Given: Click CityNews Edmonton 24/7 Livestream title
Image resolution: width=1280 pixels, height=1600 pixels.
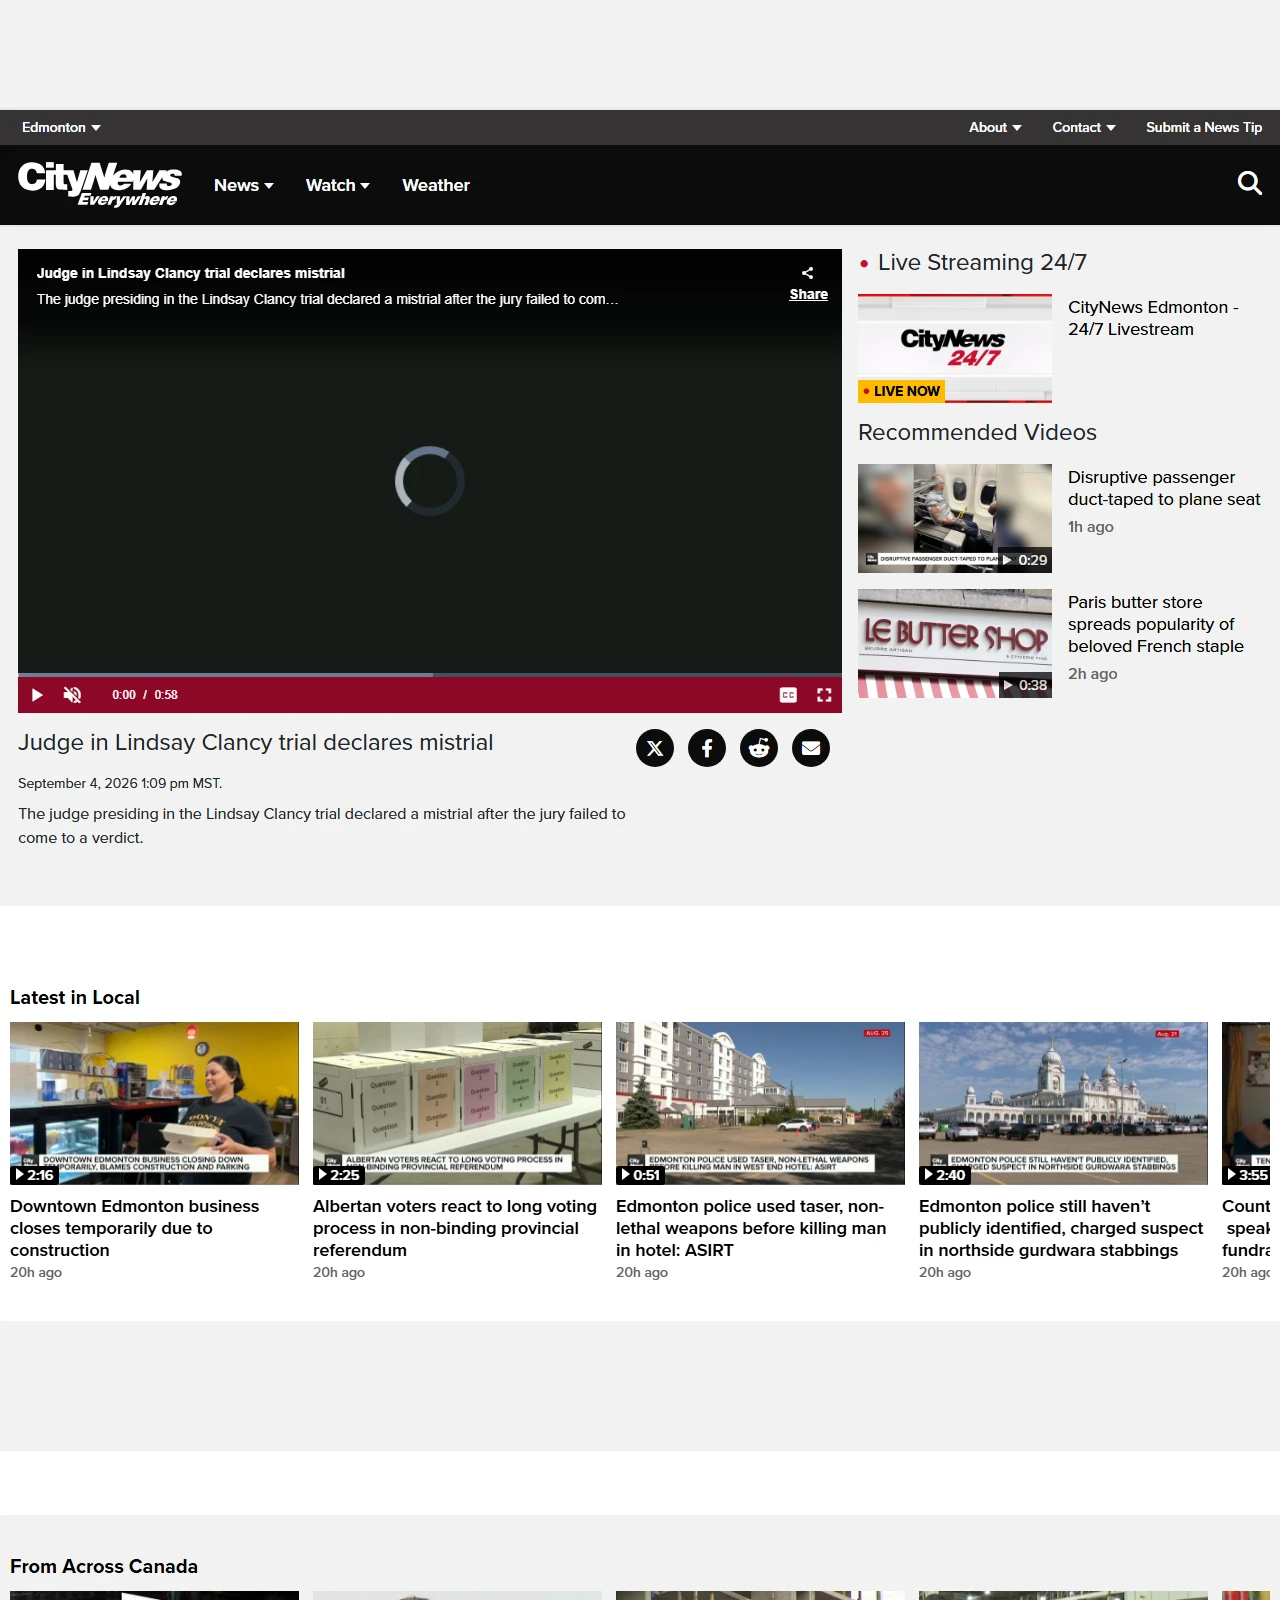Looking at the screenshot, I should click(x=1153, y=318).
